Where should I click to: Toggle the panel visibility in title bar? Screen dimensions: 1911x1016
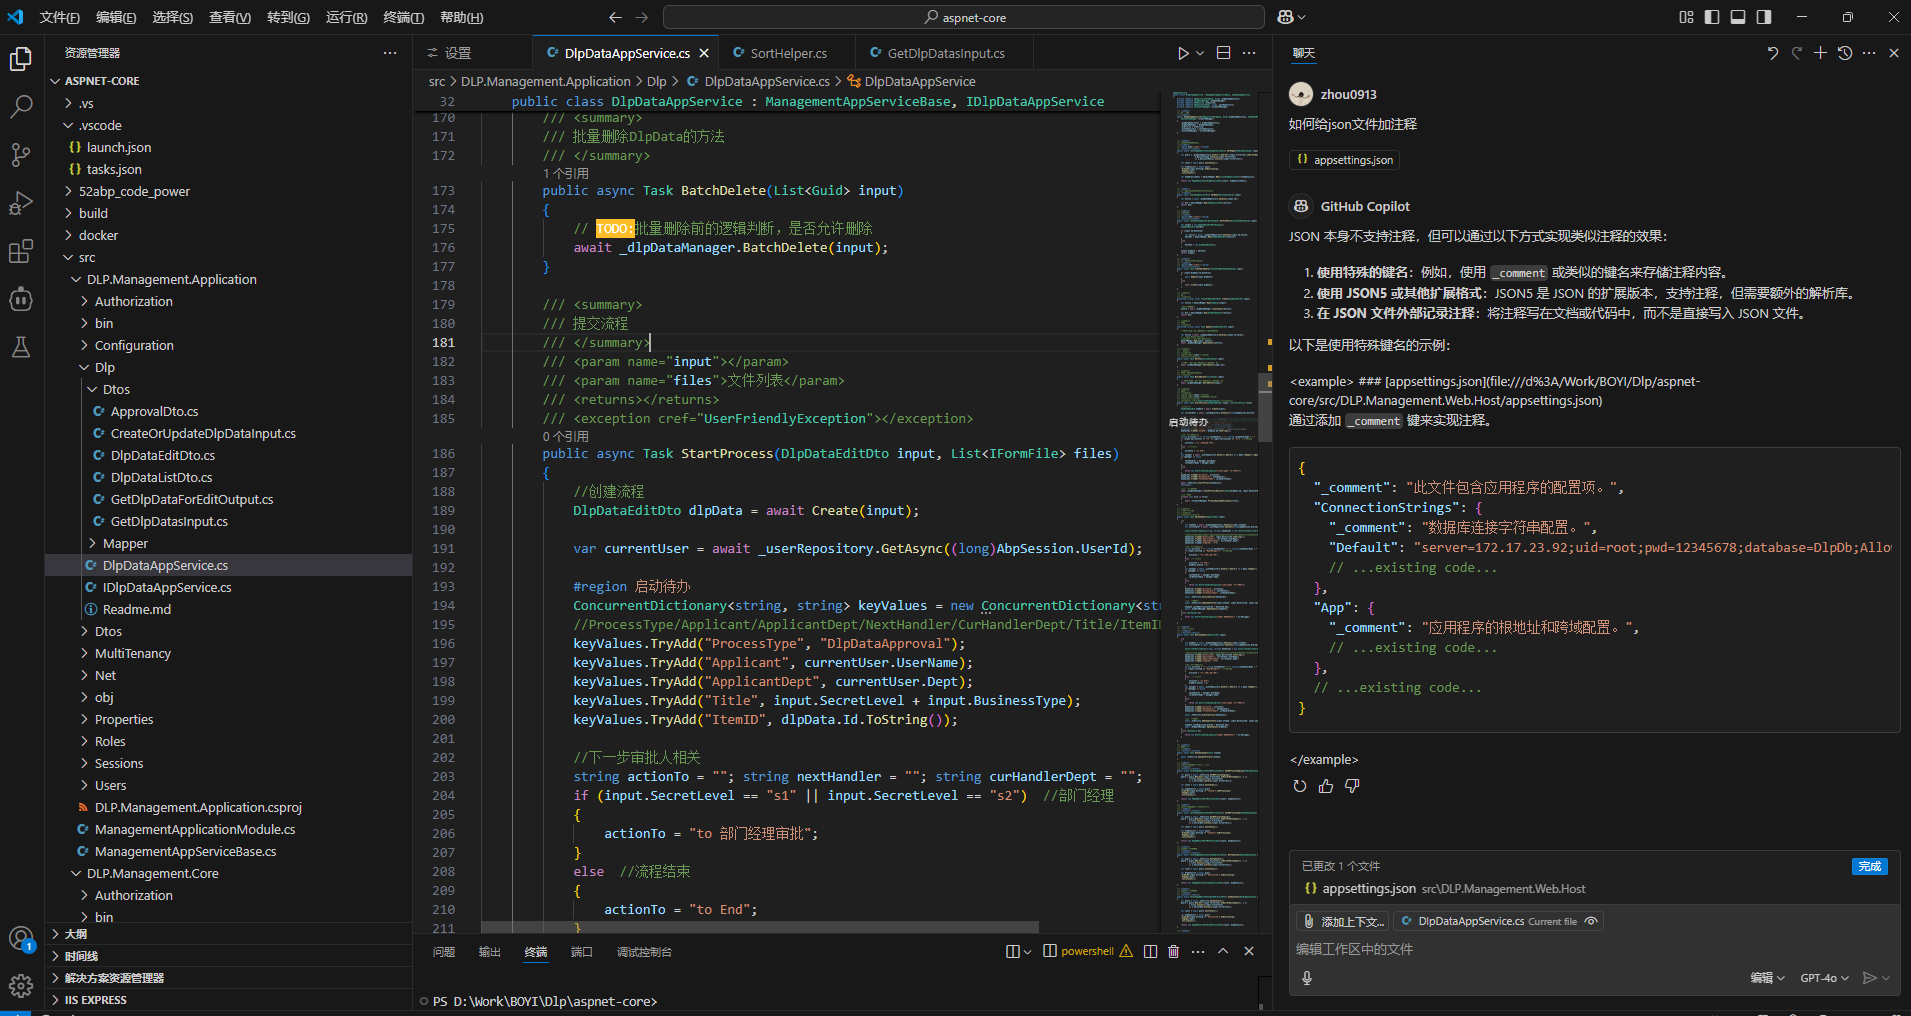tap(1737, 17)
